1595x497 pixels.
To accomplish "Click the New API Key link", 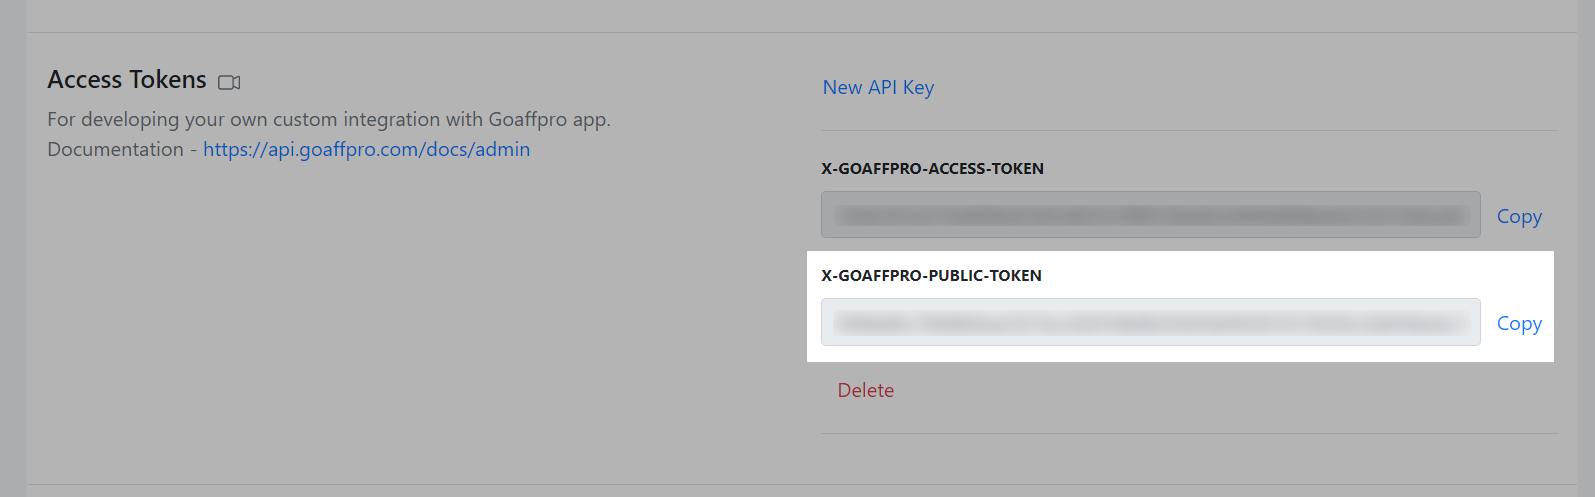I will tap(878, 87).
